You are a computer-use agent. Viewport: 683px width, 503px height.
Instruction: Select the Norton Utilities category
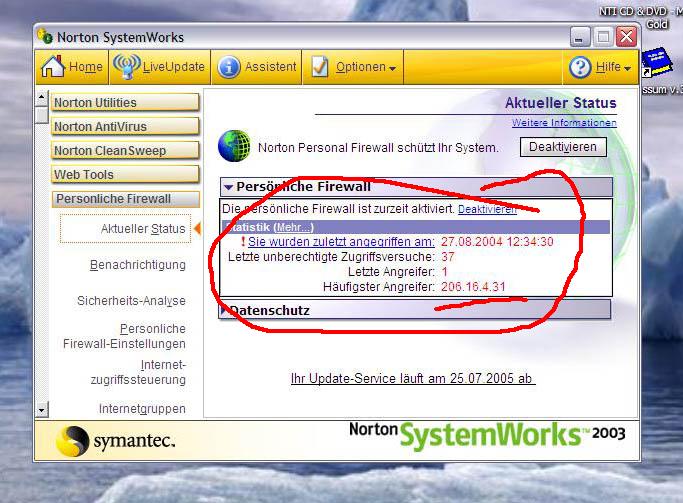125,102
